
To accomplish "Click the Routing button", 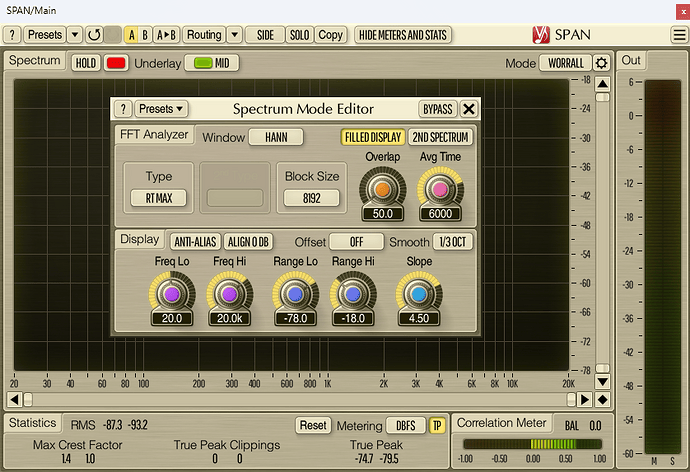I will (x=204, y=35).
